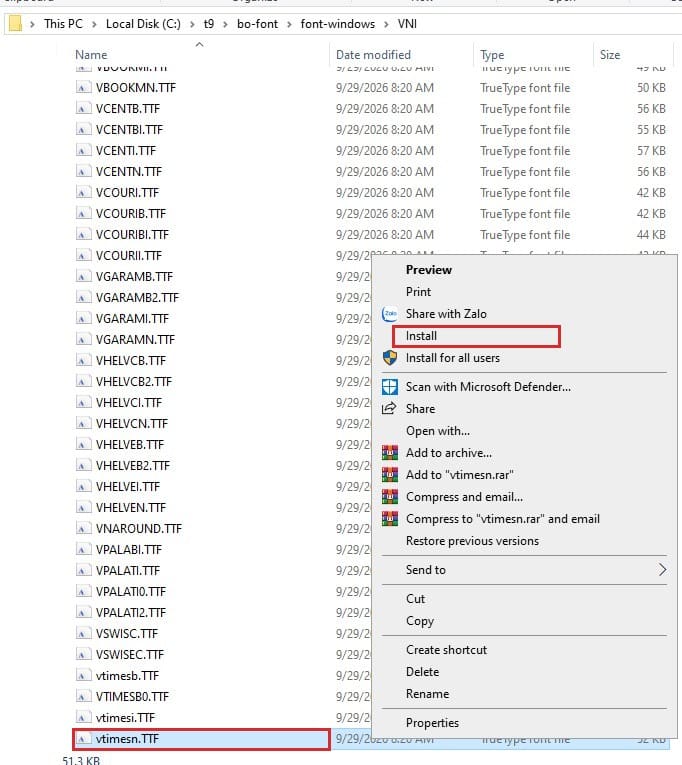Open the dropdown chevron after Local Disk (C:)
Image resolution: width=682 pixels, height=765 pixels.
192,24
